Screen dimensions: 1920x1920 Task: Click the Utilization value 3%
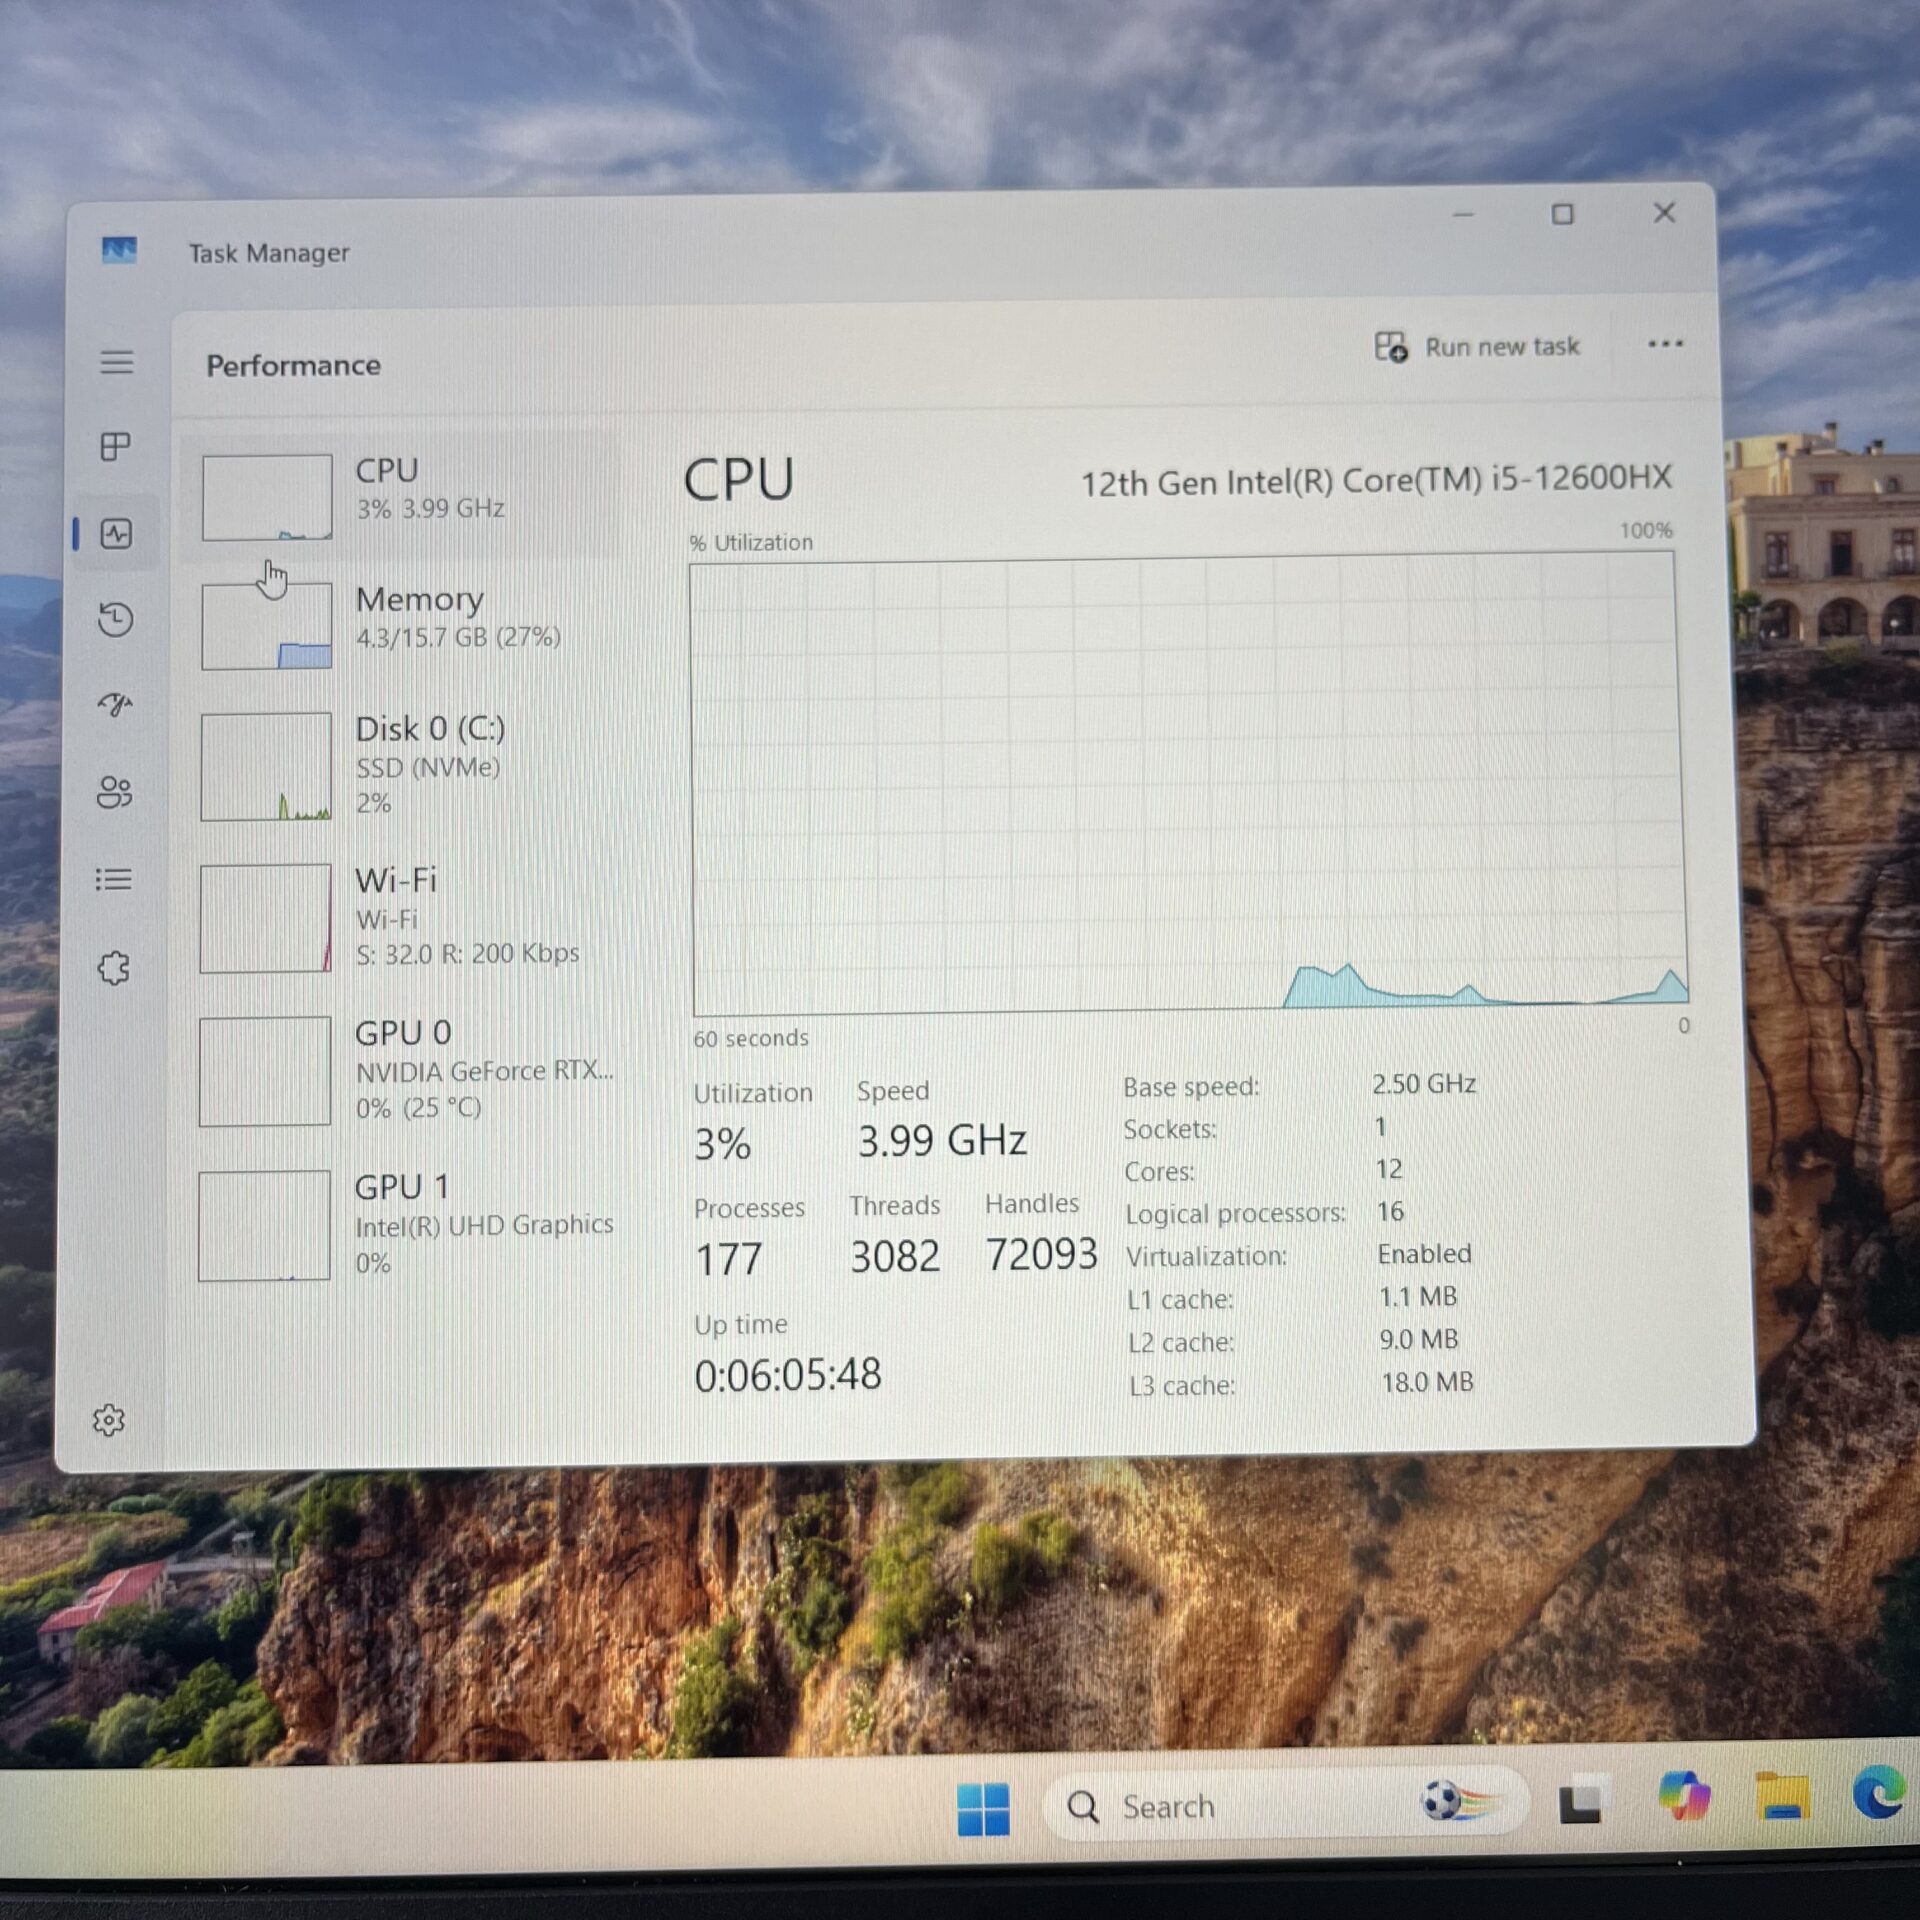722,1144
